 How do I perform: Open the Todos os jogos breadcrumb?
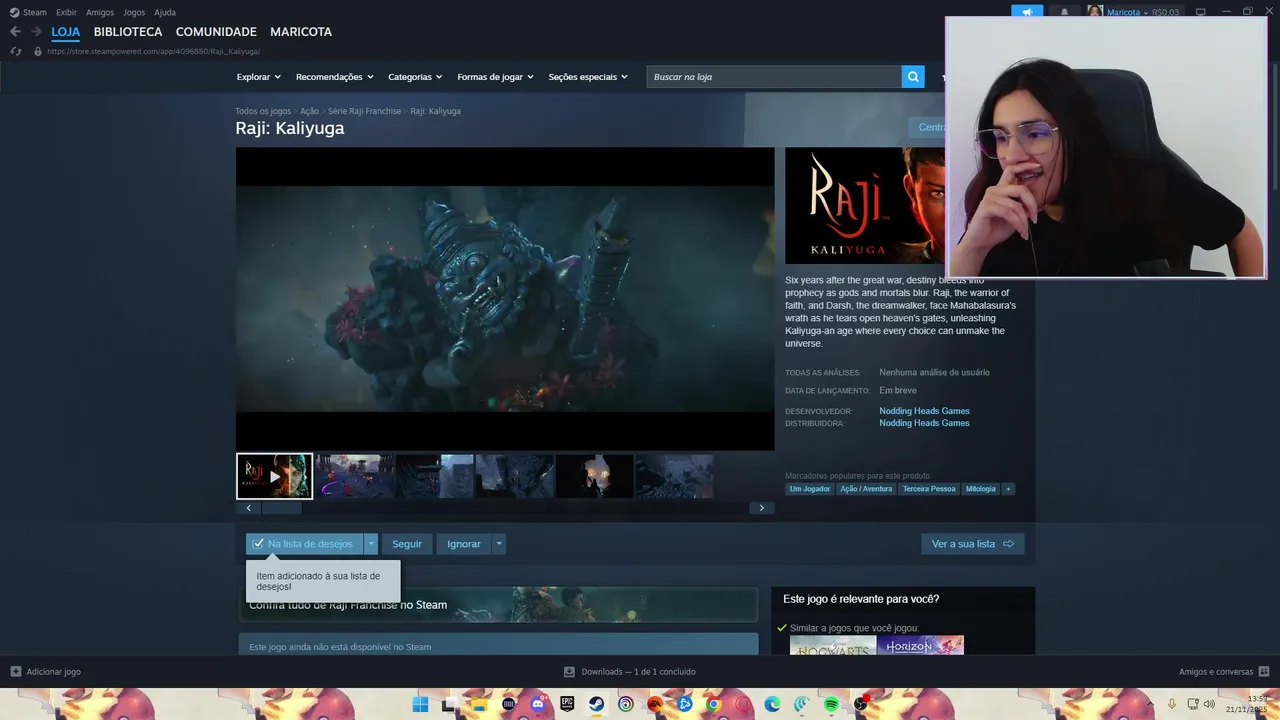[263, 111]
